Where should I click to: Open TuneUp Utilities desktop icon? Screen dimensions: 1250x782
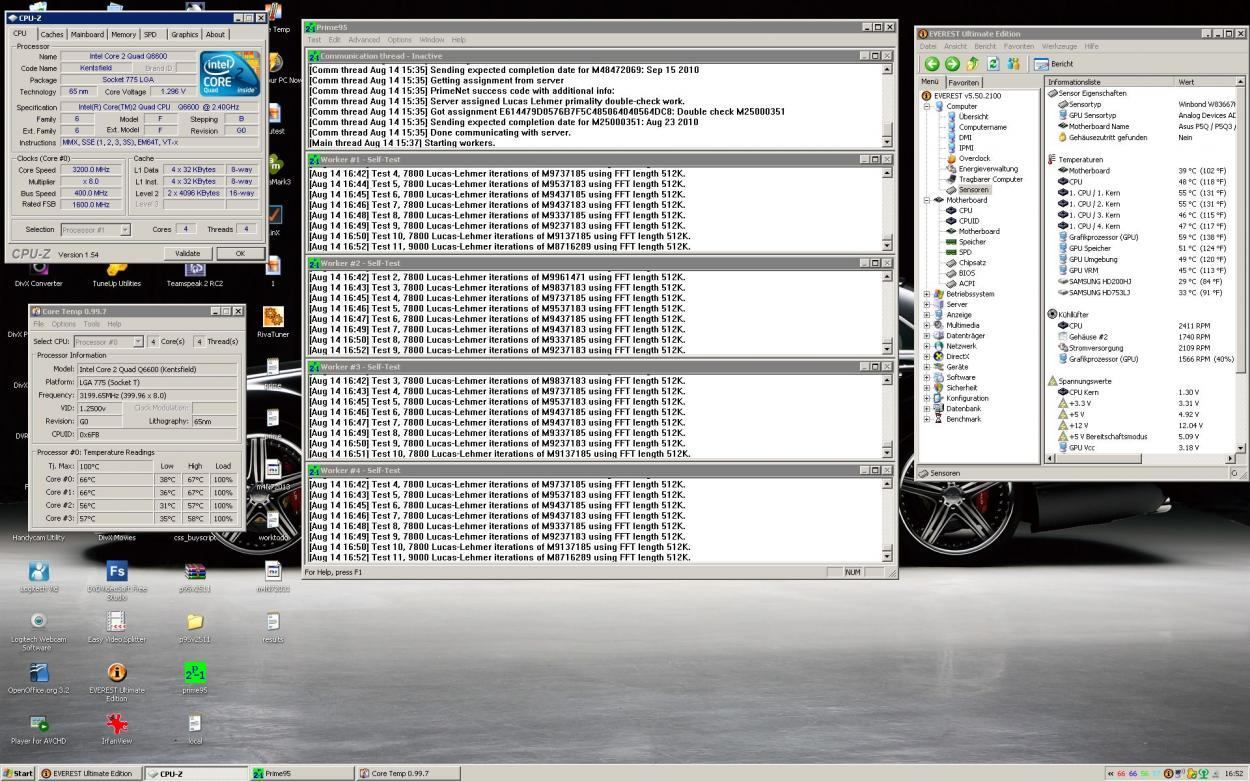click(116, 273)
